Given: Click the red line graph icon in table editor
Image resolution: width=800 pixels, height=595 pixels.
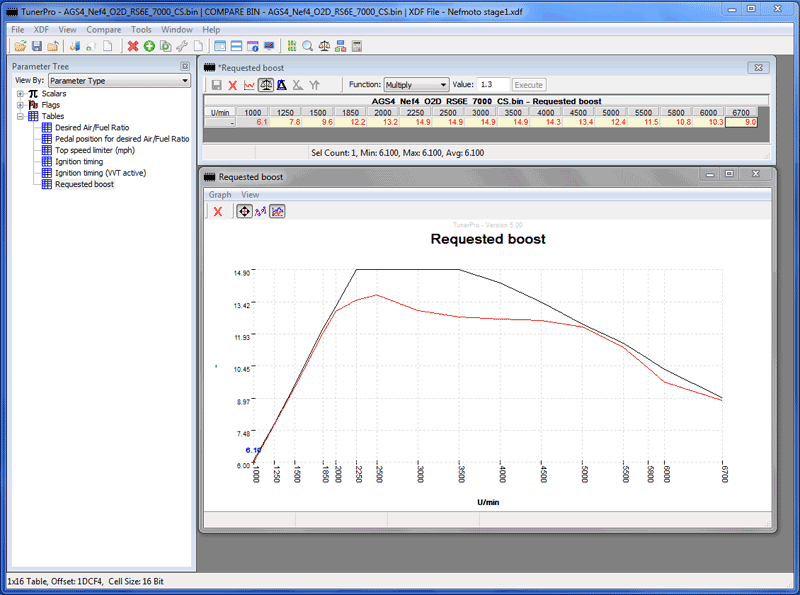Looking at the screenshot, I should tap(249, 85).
